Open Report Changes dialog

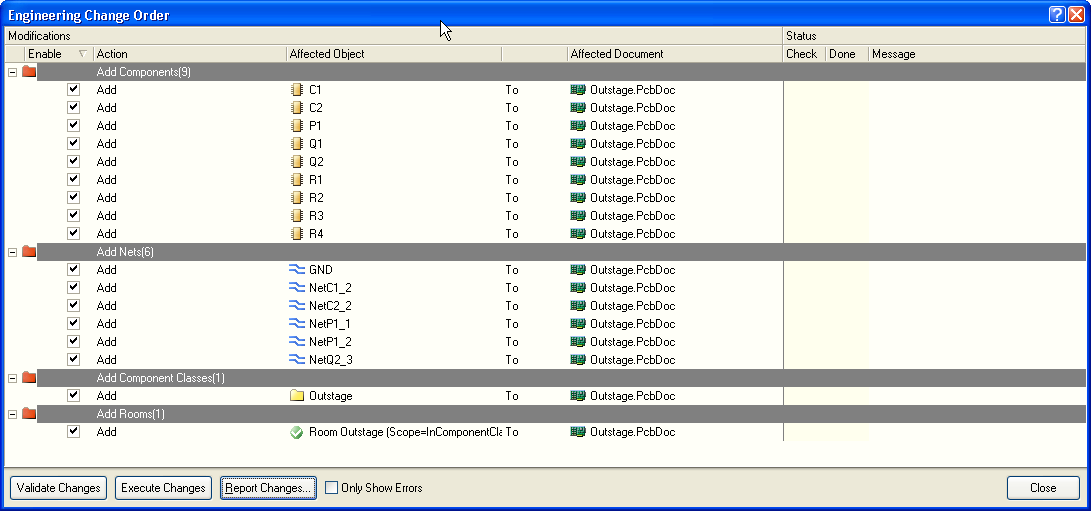268,488
